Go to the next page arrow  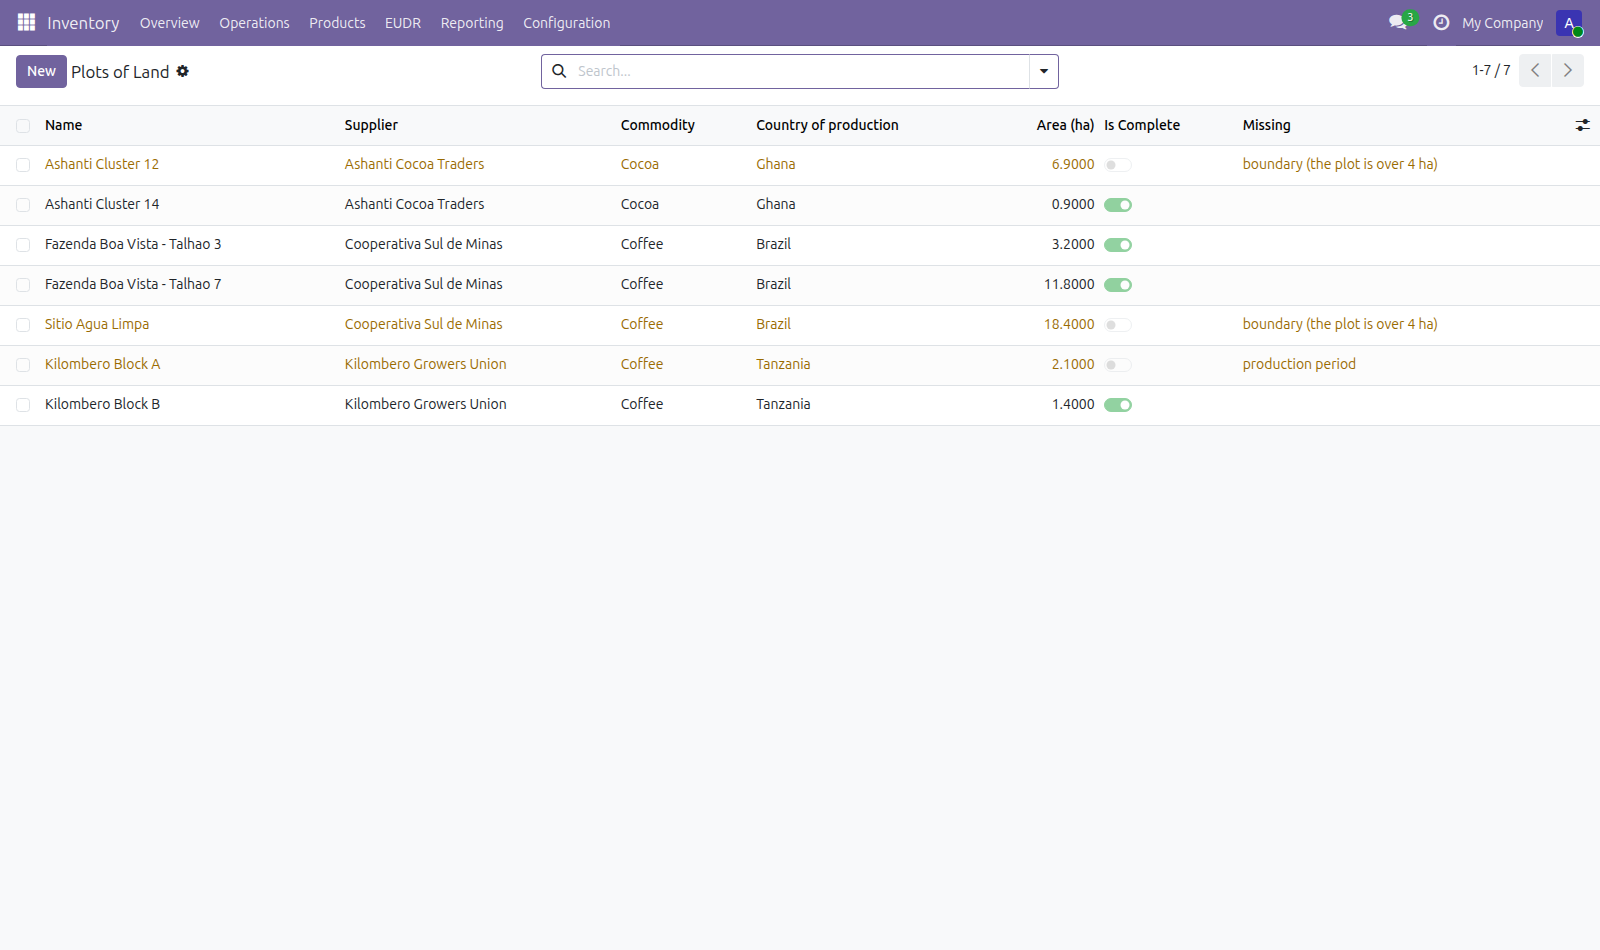pyautogui.click(x=1567, y=71)
